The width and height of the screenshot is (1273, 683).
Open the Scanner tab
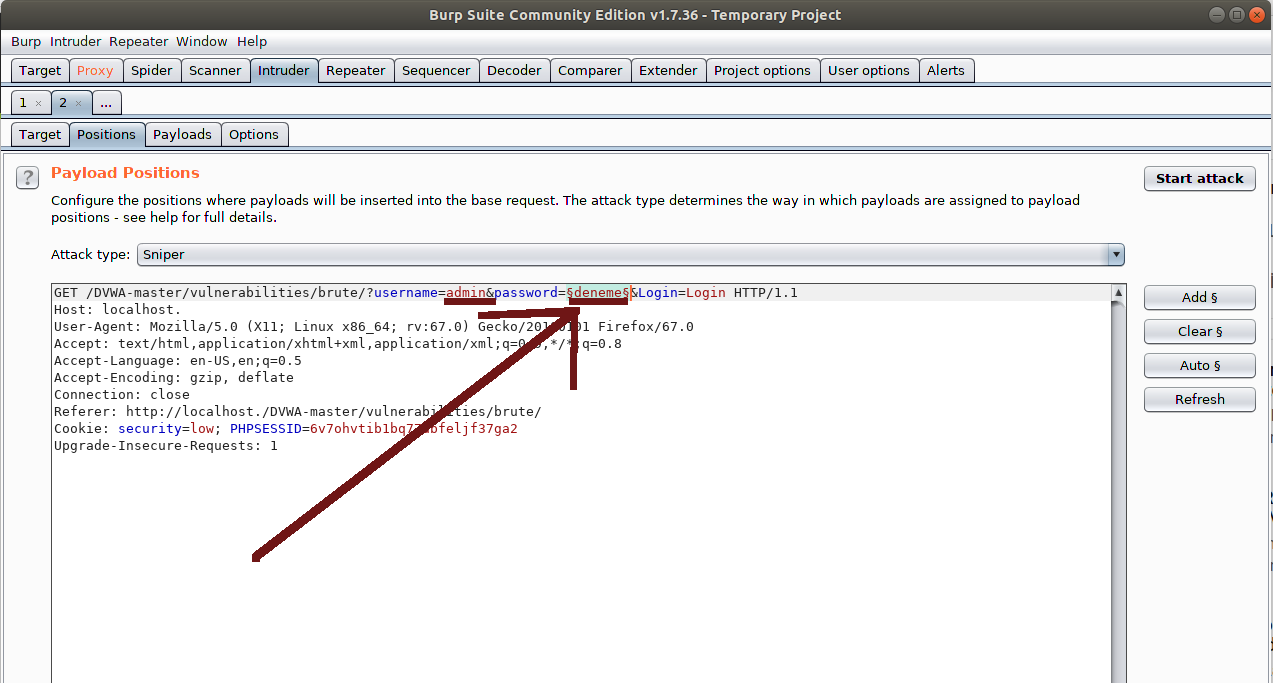point(215,70)
